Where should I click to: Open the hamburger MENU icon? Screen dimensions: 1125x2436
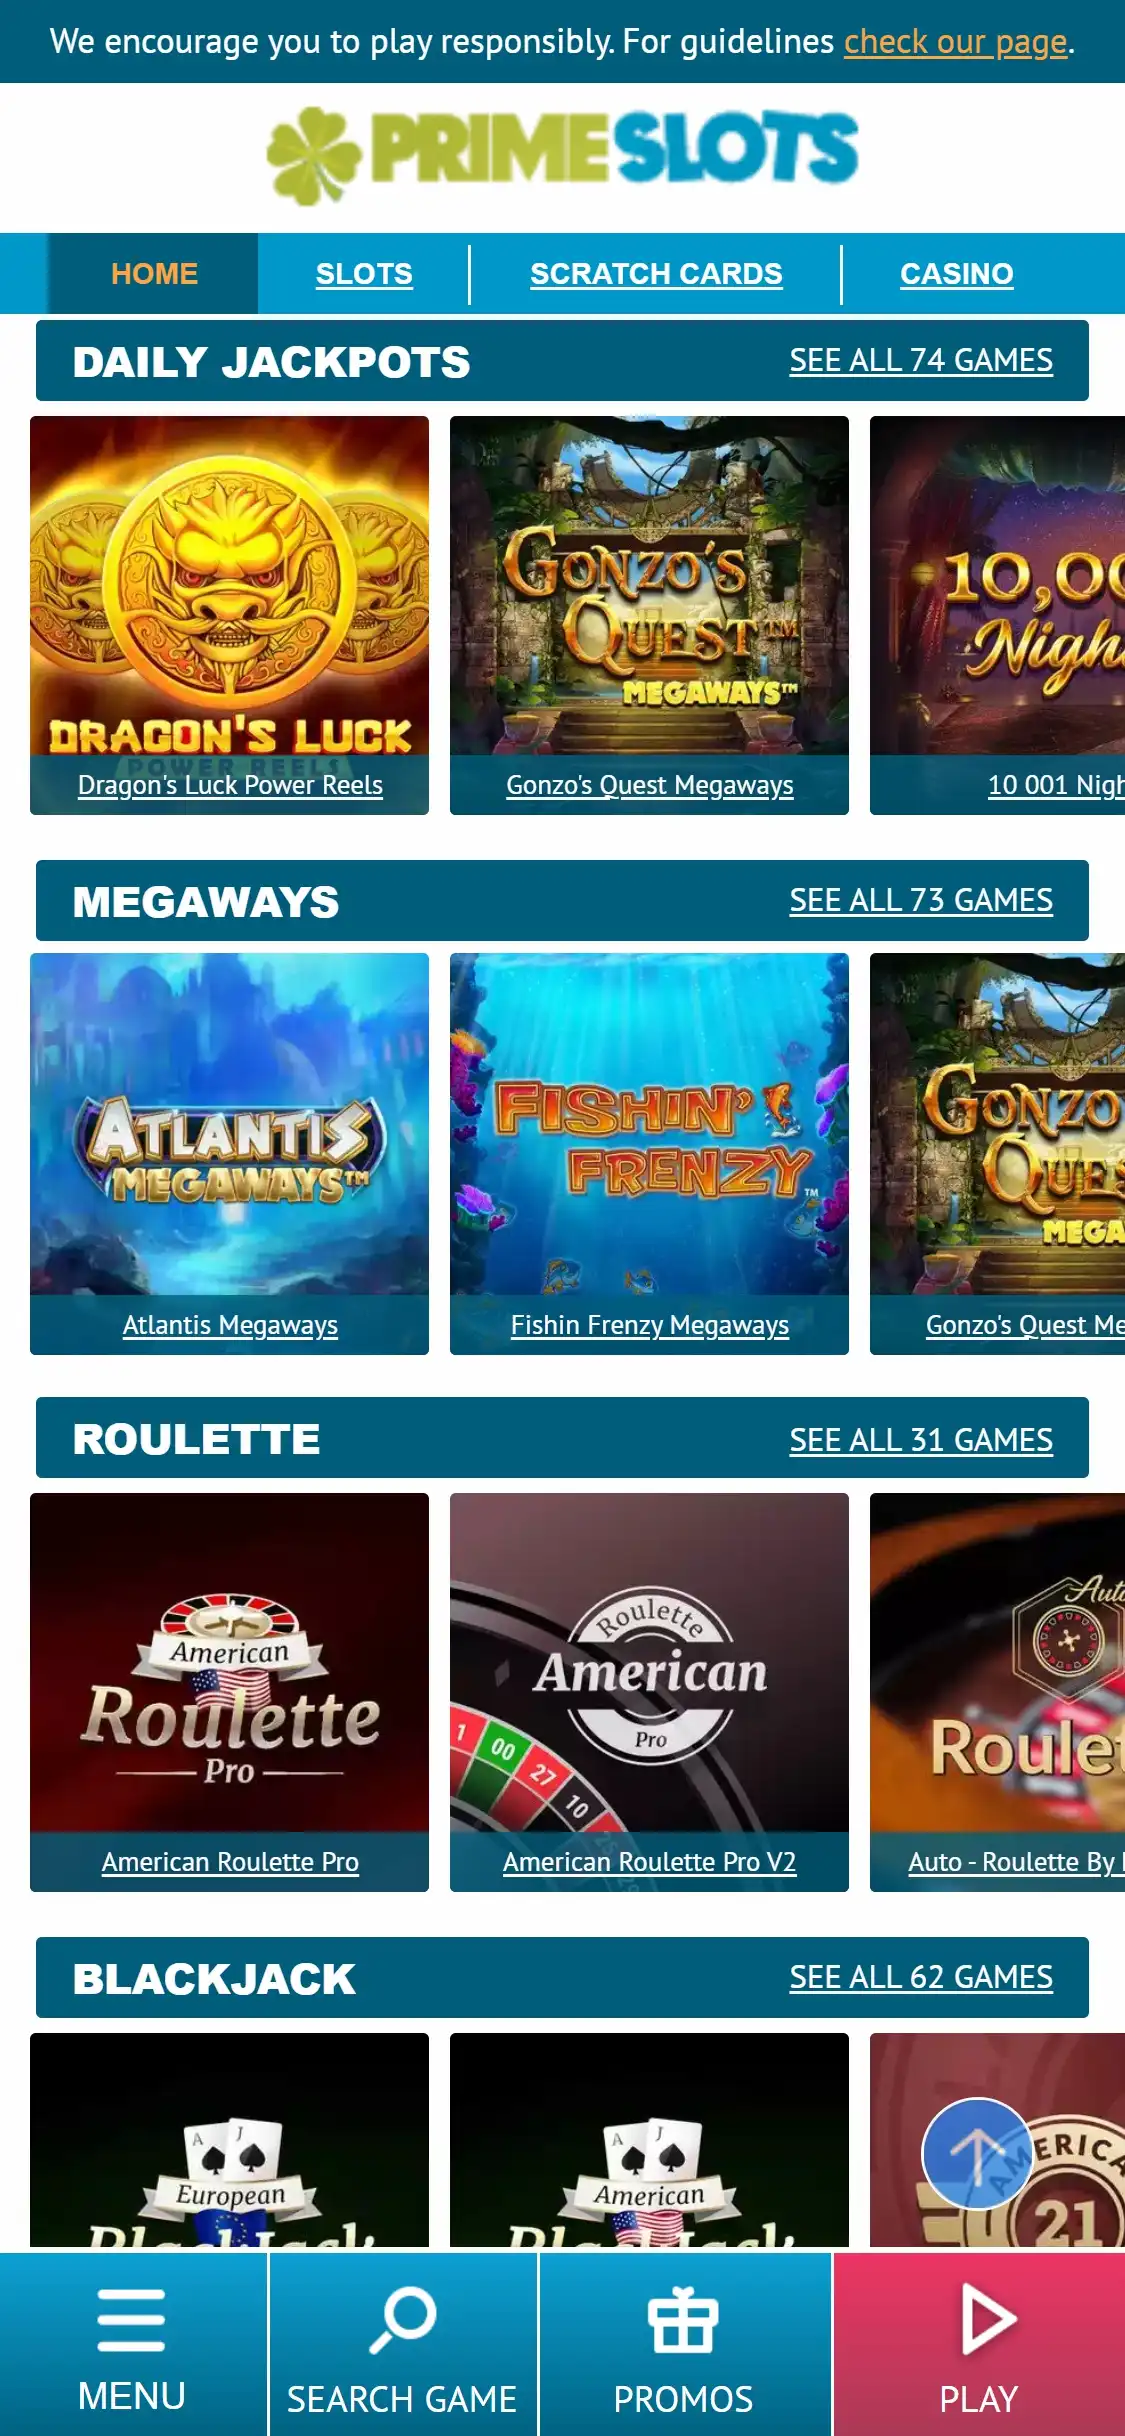tap(131, 2319)
